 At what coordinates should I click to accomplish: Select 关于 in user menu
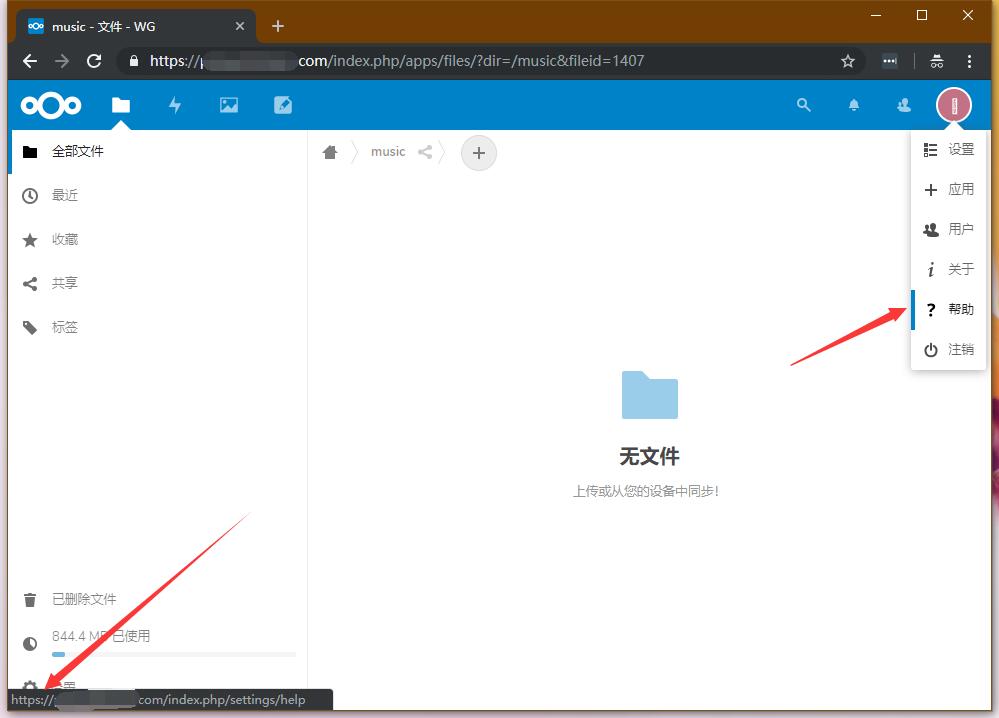949,269
